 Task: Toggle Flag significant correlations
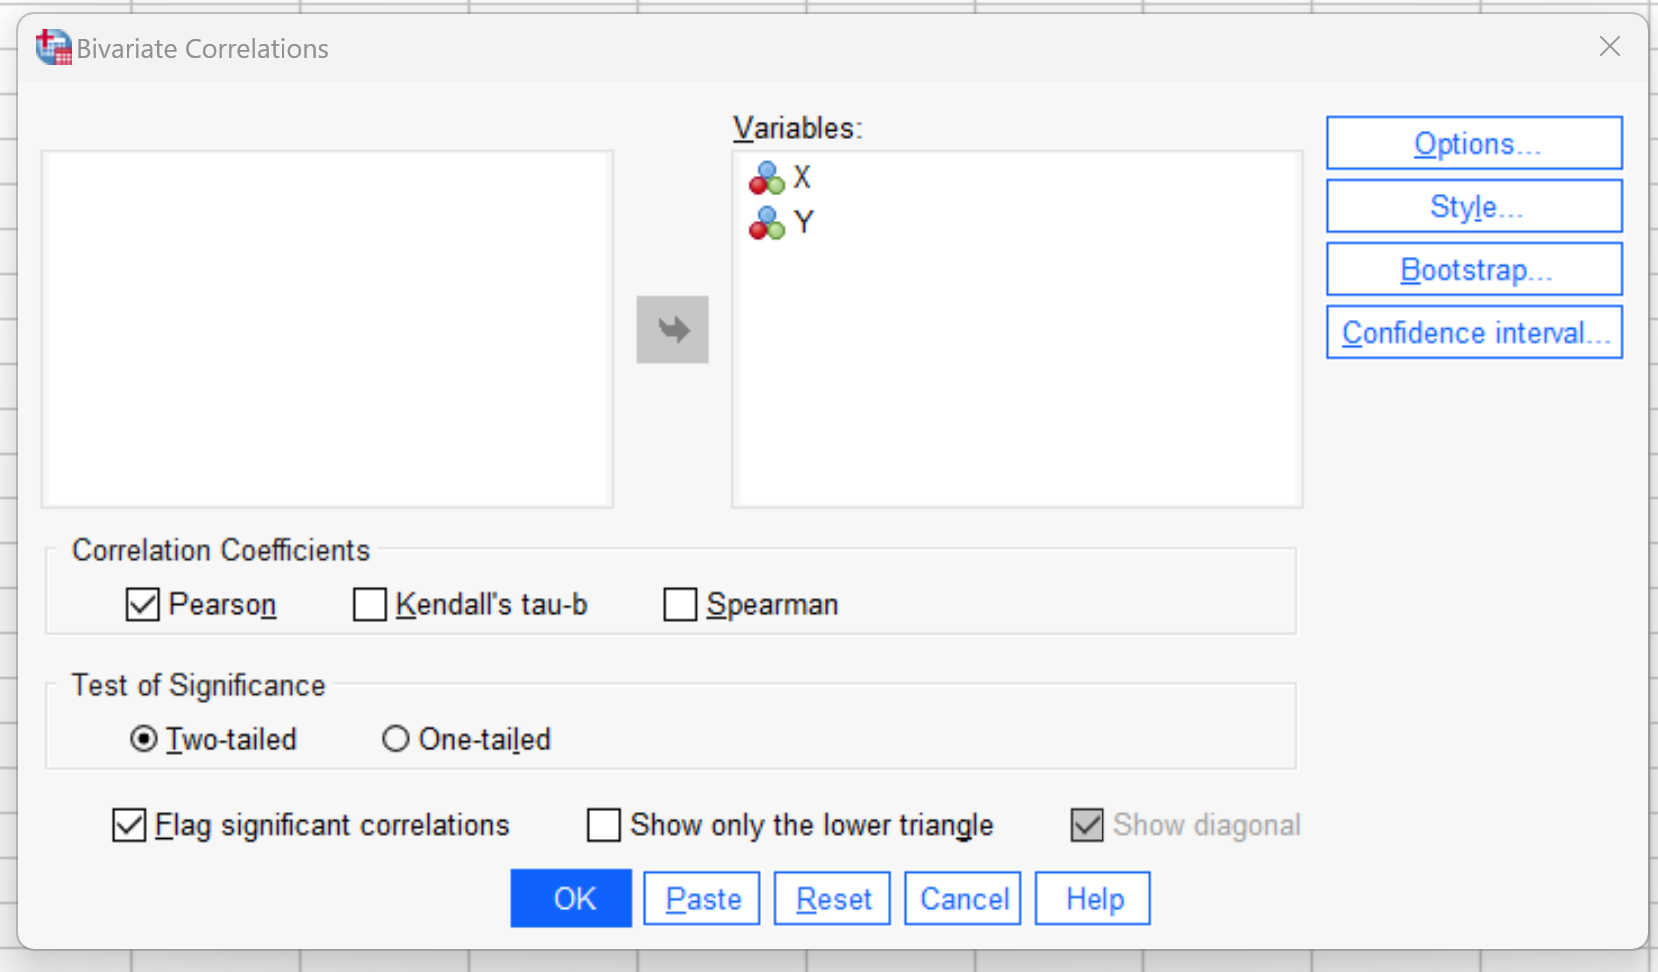[x=129, y=825]
